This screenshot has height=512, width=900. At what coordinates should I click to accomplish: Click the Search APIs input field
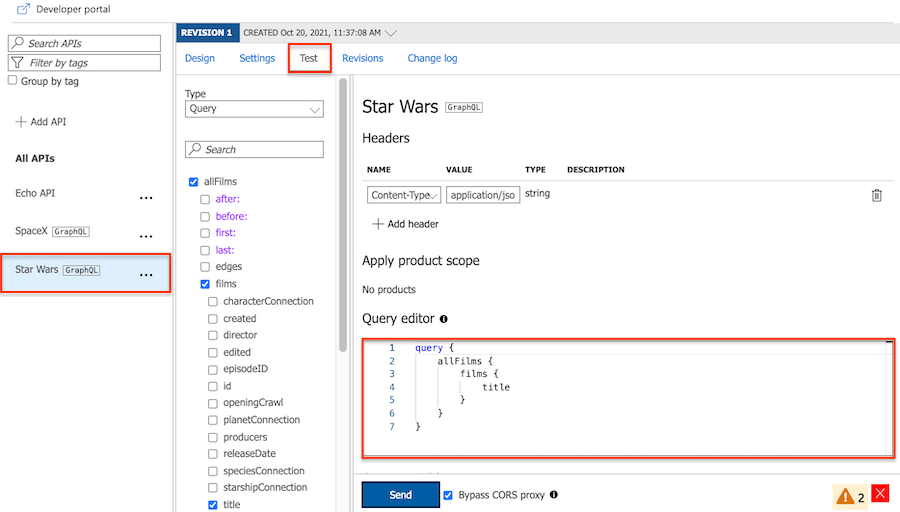[84, 43]
